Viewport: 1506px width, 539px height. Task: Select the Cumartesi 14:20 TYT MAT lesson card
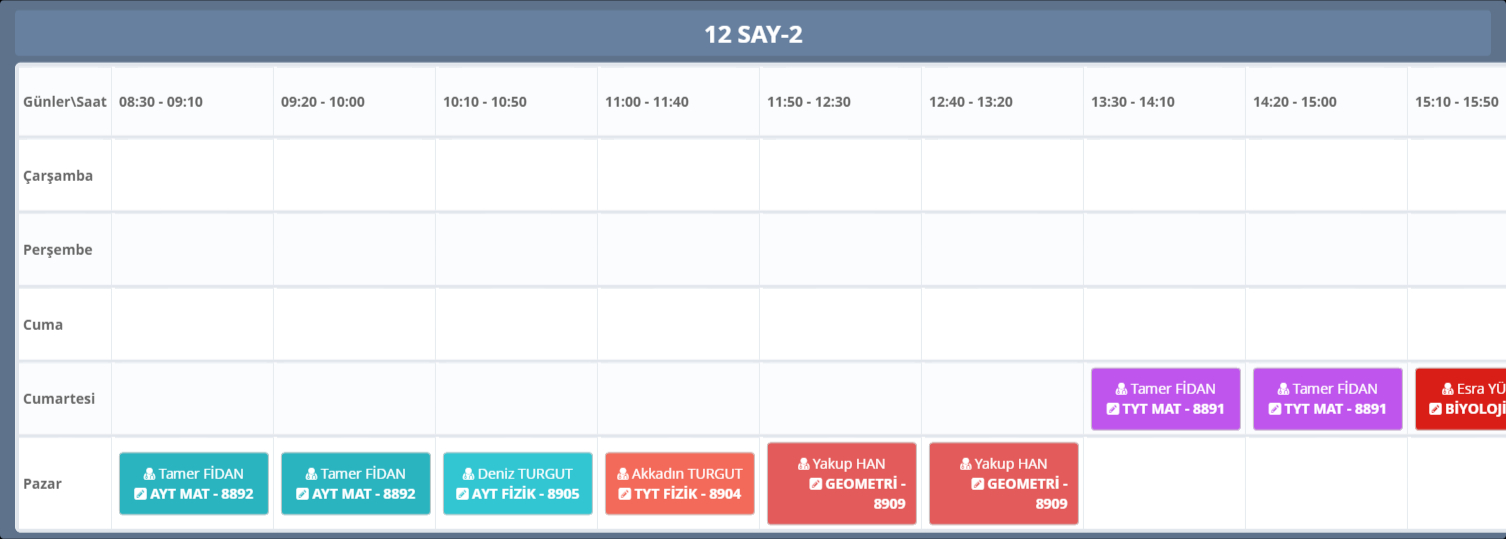point(1327,398)
